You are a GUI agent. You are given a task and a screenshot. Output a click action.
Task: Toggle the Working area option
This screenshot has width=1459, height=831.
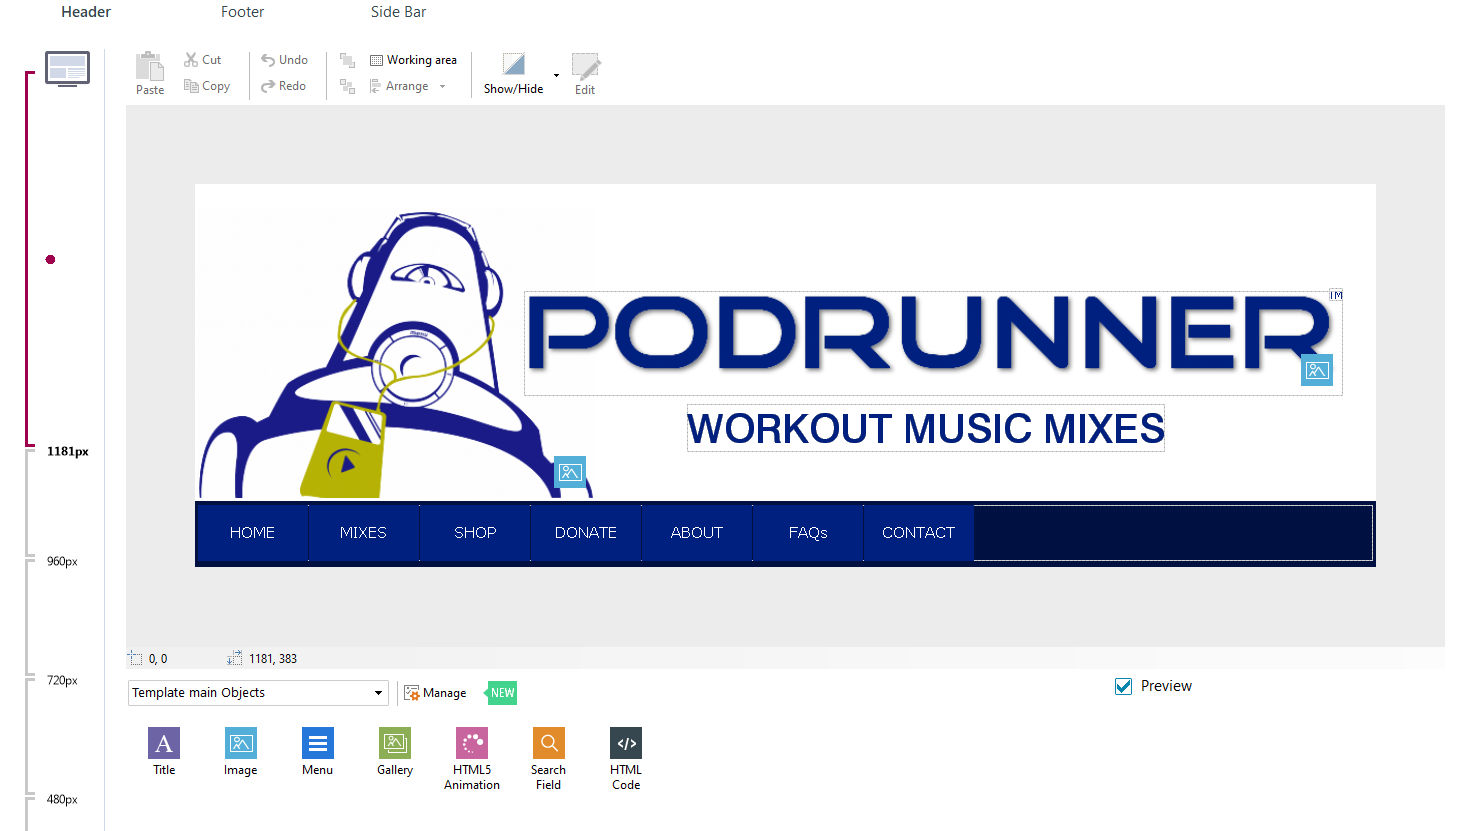tap(413, 60)
